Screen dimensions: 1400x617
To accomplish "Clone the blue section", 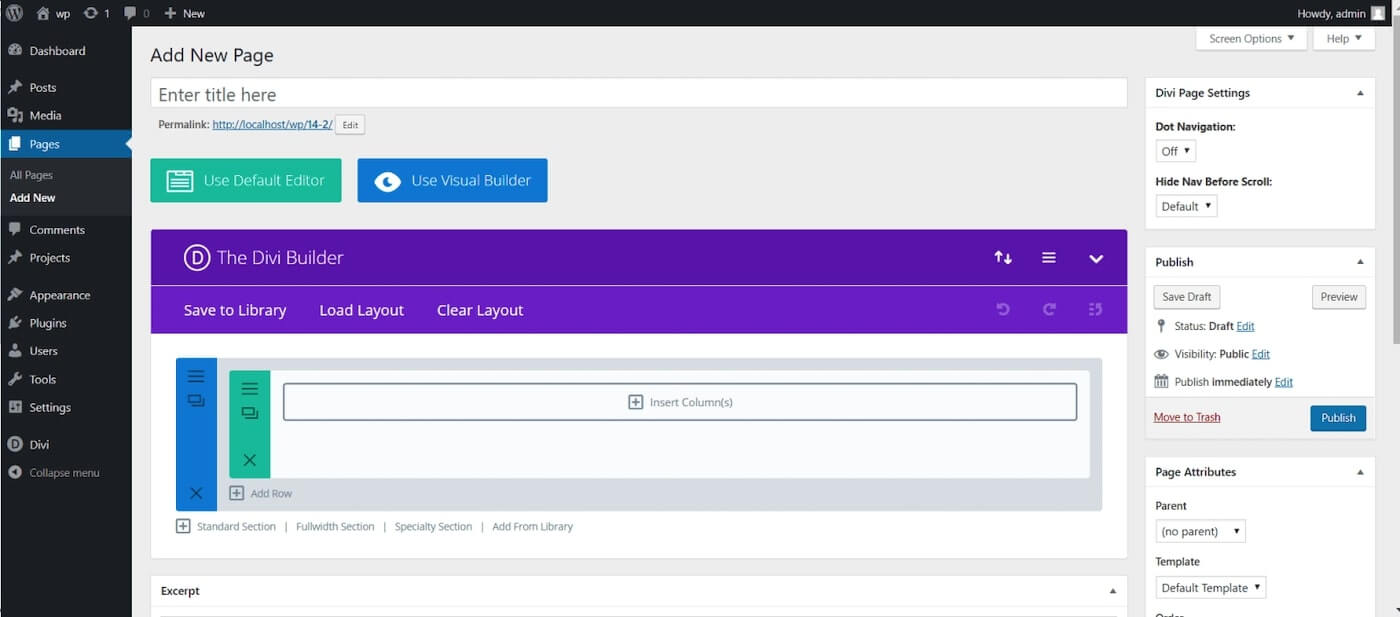I will click(x=196, y=400).
